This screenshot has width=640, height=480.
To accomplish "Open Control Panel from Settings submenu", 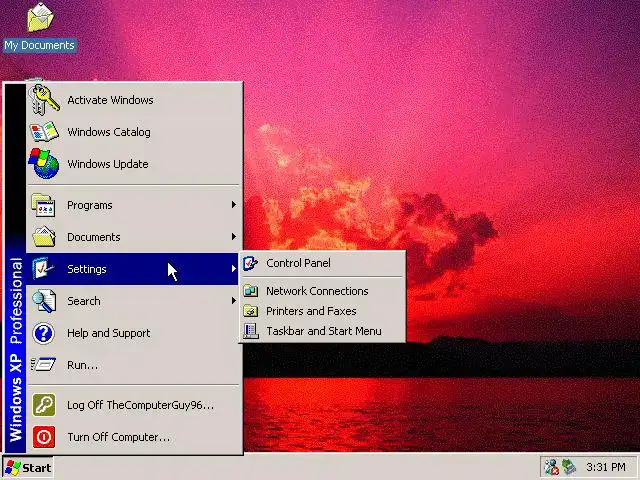I will click(322, 263).
